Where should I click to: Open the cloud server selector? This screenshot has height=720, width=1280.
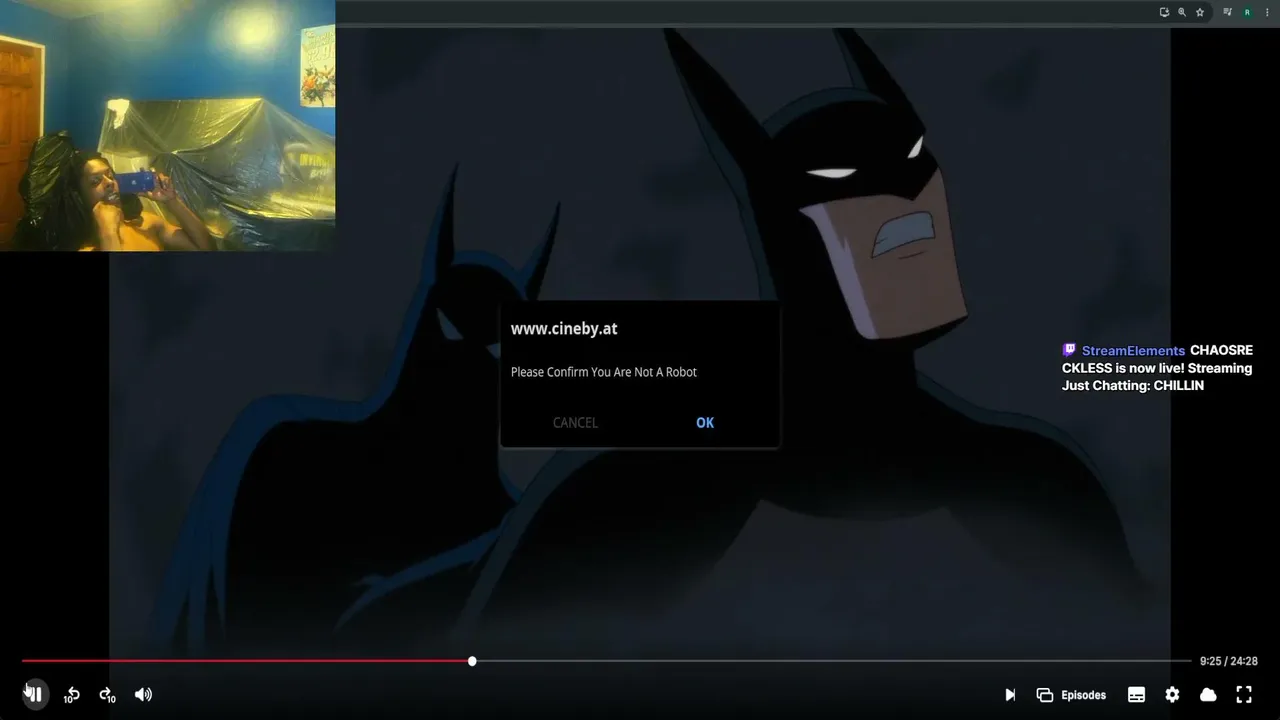pos(1208,695)
